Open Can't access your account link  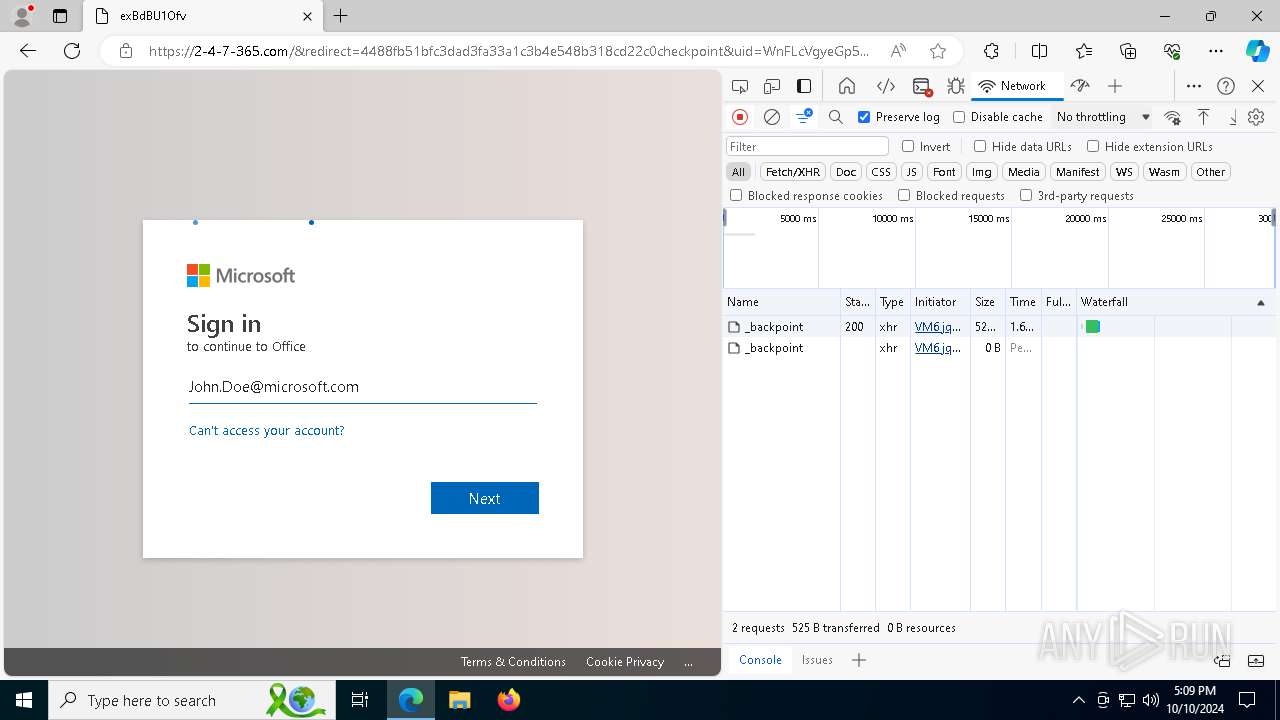point(266,431)
